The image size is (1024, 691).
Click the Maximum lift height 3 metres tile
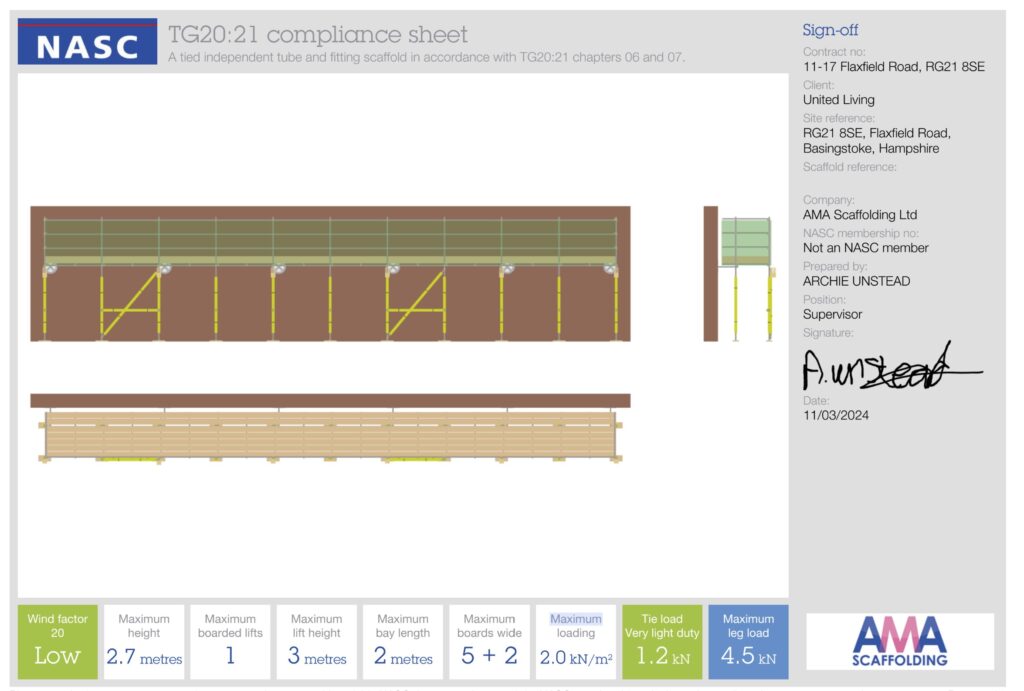coord(317,641)
